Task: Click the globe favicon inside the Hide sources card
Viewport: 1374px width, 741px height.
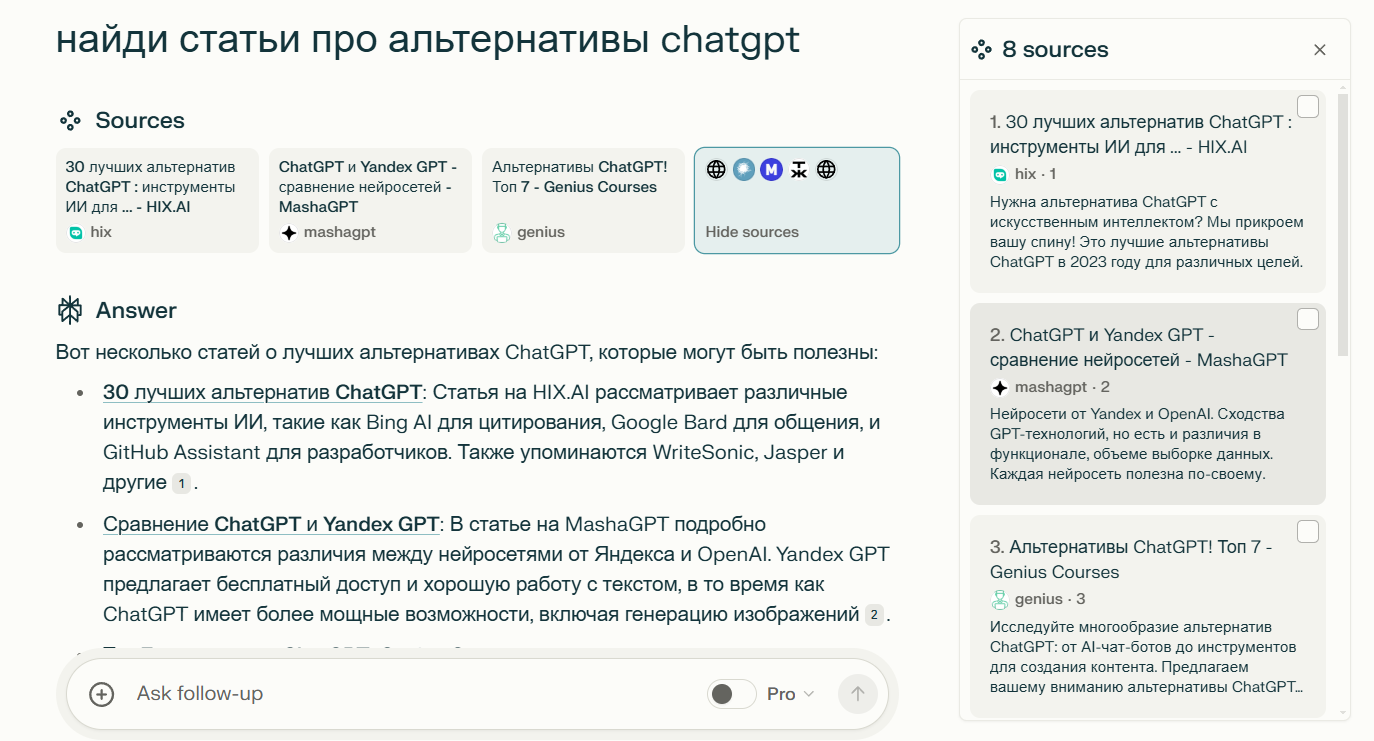Action: 716,170
